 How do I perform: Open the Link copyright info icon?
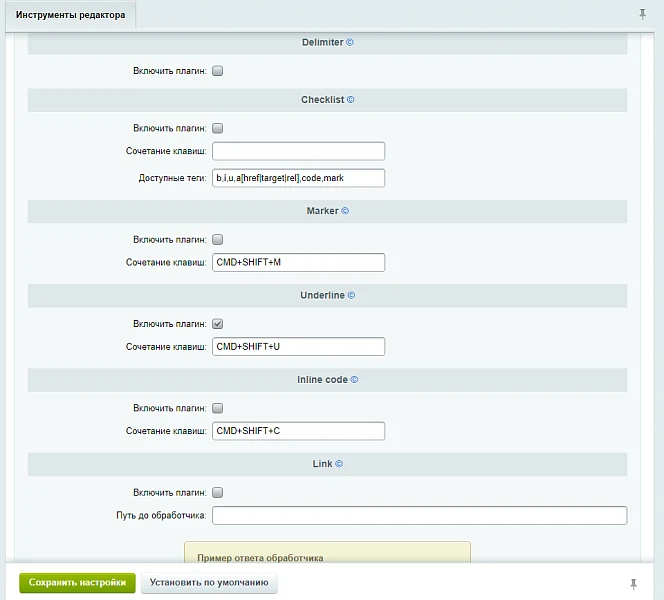(x=339, y=464)
